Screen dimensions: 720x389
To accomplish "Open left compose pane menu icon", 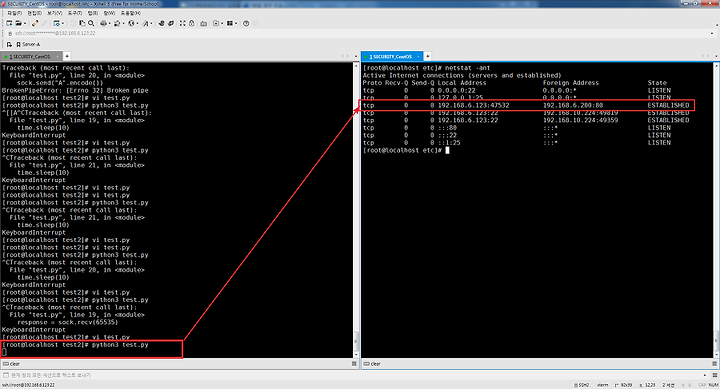I will 354,364.
